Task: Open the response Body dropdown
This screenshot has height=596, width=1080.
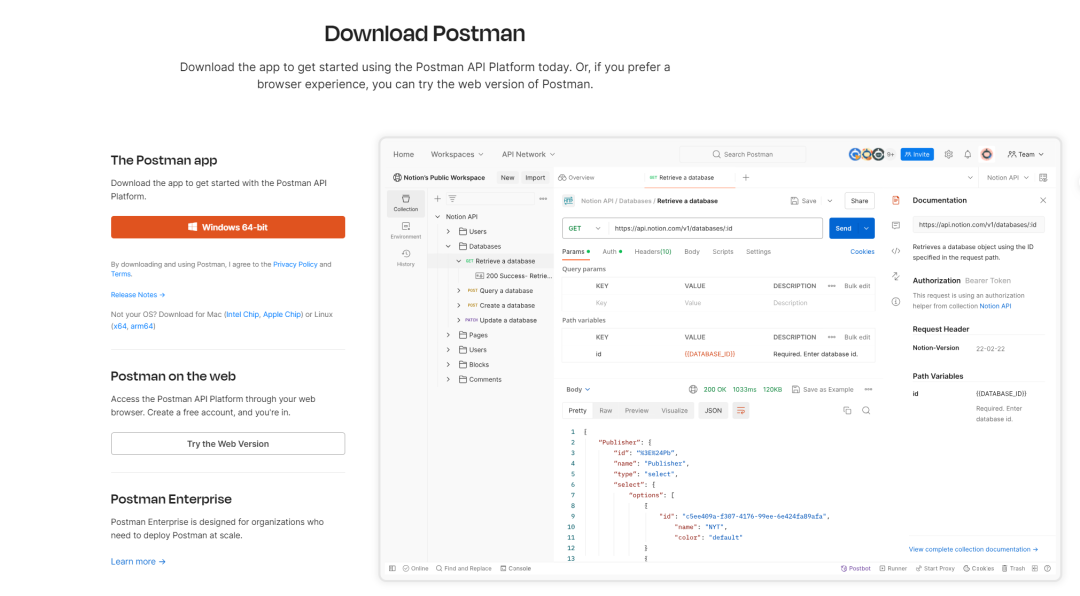Action: pyautogui.click(x=578, y=389)
